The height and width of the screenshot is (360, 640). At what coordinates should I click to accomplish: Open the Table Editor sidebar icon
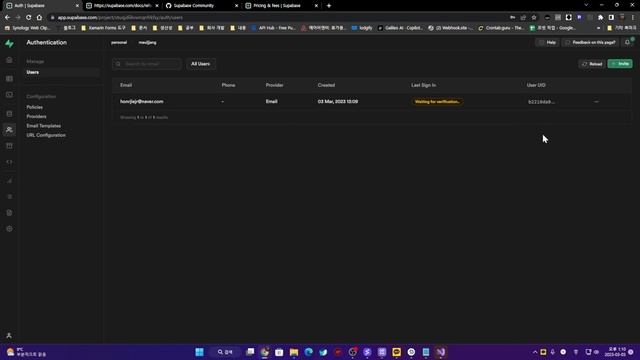pos(9,78)
